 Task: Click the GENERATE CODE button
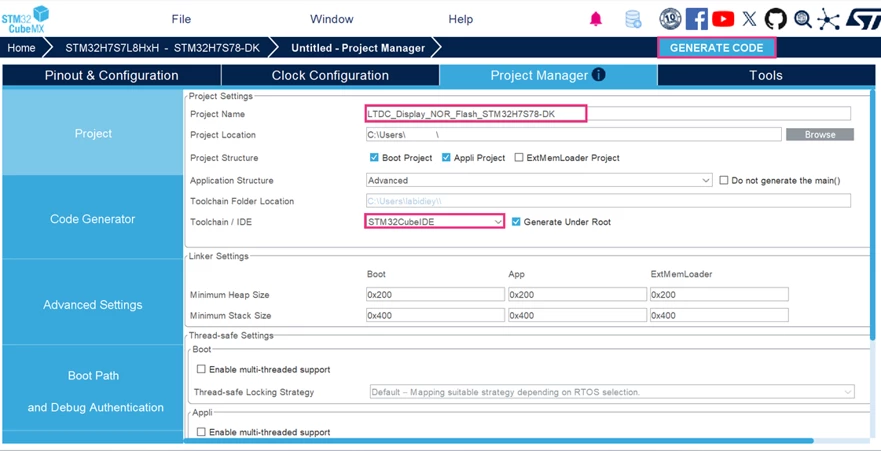click(716, 48)
